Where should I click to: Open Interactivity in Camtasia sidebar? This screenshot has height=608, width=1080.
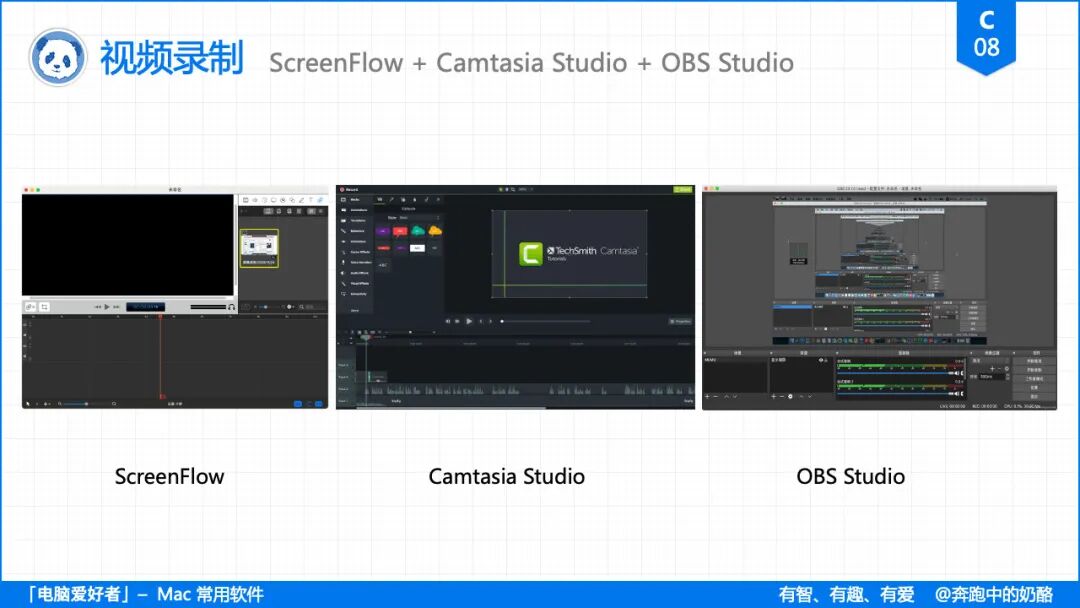[354, 294]
